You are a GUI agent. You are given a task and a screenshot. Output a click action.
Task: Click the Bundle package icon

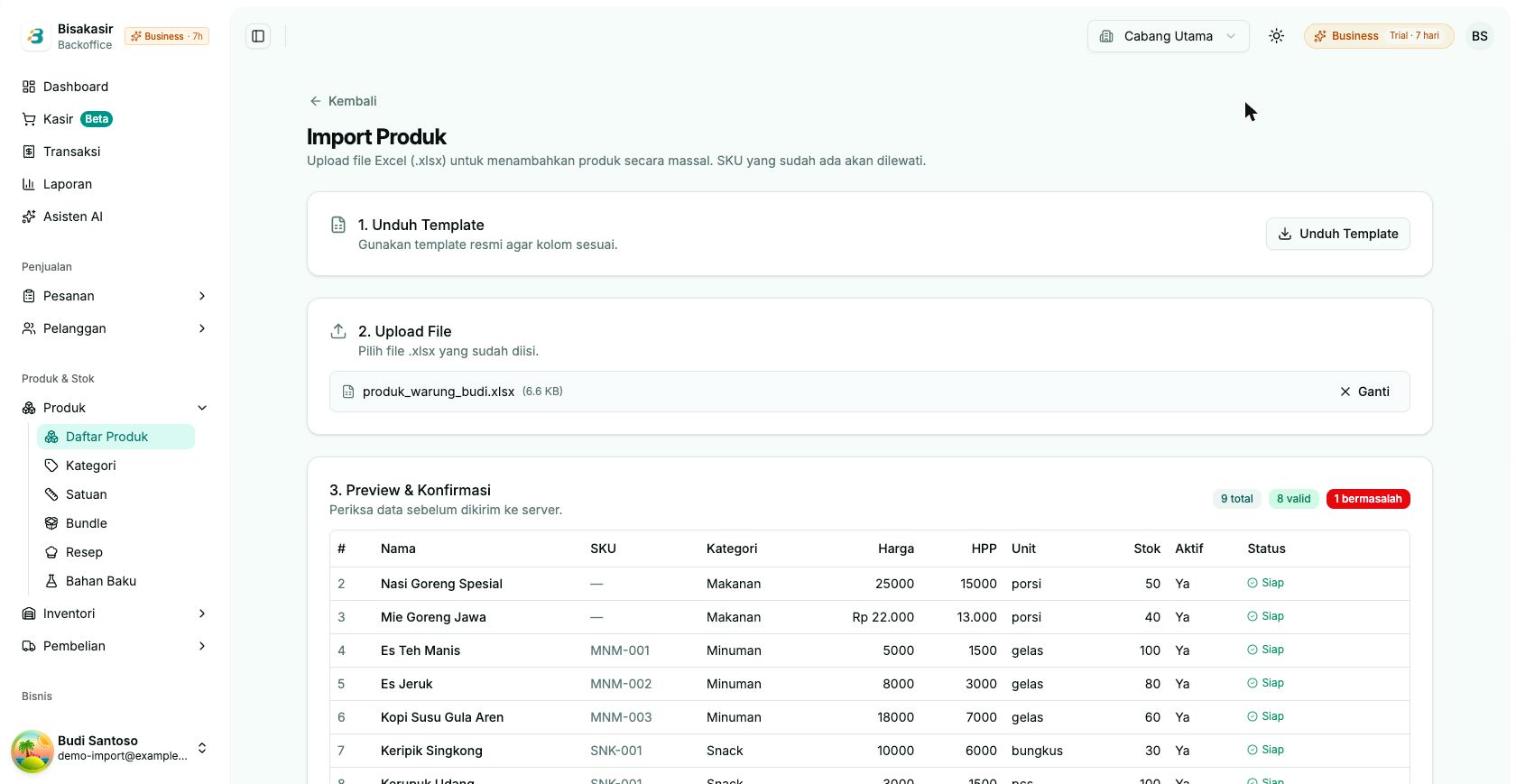click(x=52, y=524)
